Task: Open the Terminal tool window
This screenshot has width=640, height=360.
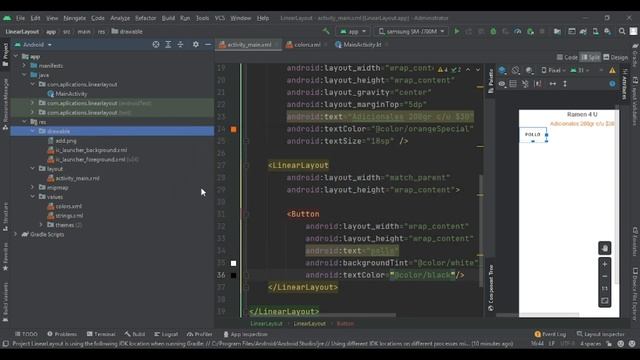Action: (101, 334)
